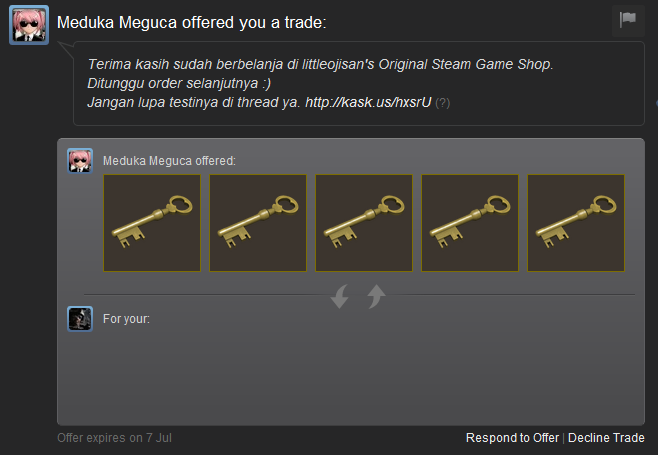Select the first offered key item
Screen dimensions: 658x455
(152, 223)
